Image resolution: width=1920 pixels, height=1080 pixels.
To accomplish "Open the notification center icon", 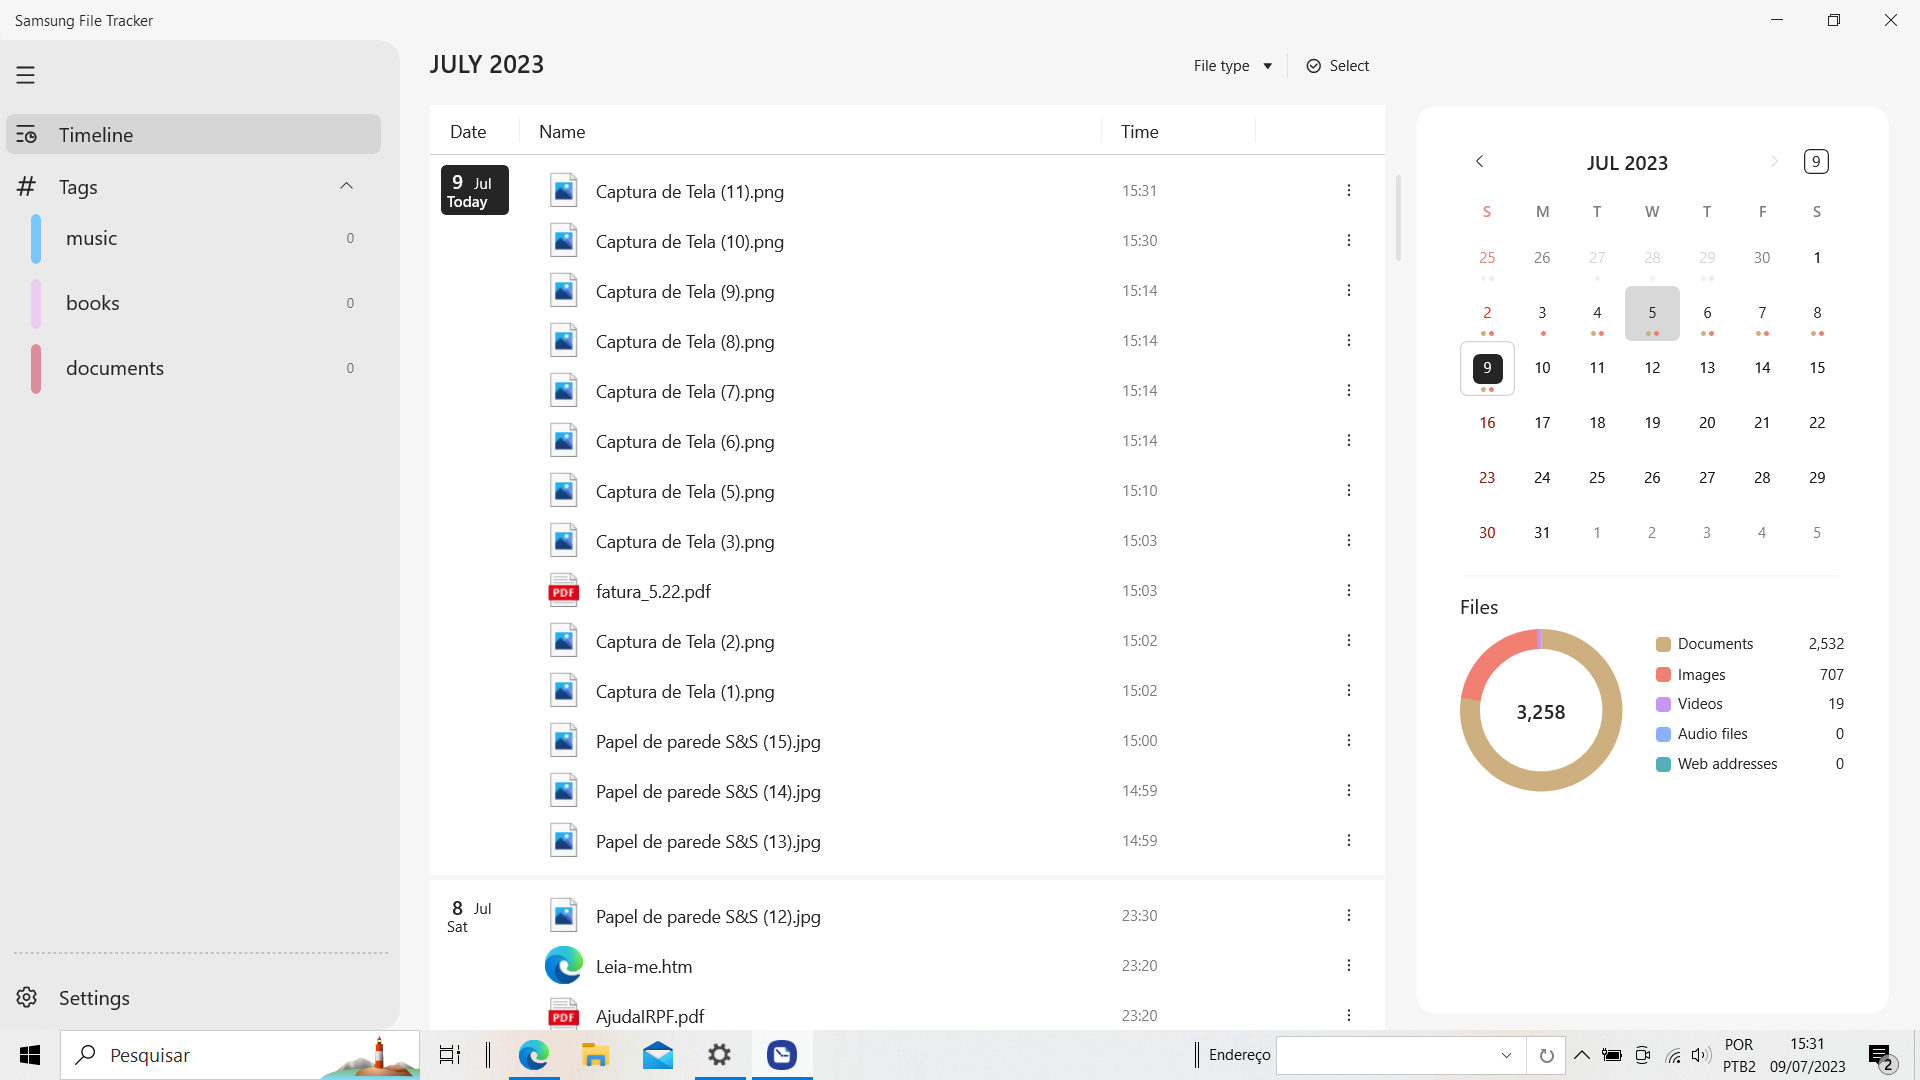I will 1881,1056.
